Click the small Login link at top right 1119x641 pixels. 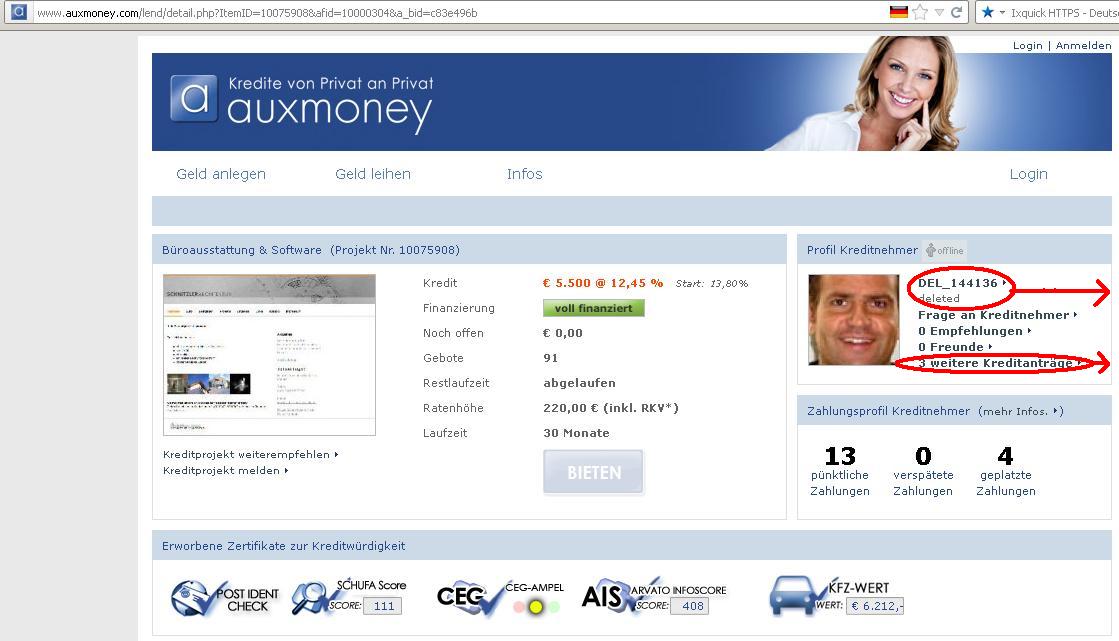[x=1028, y=45]
